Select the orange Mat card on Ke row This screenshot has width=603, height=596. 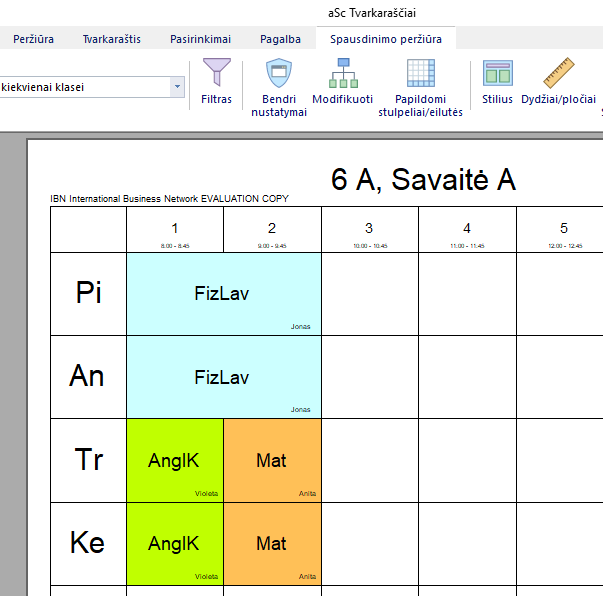pyautogui.click(x=271, y=544)
